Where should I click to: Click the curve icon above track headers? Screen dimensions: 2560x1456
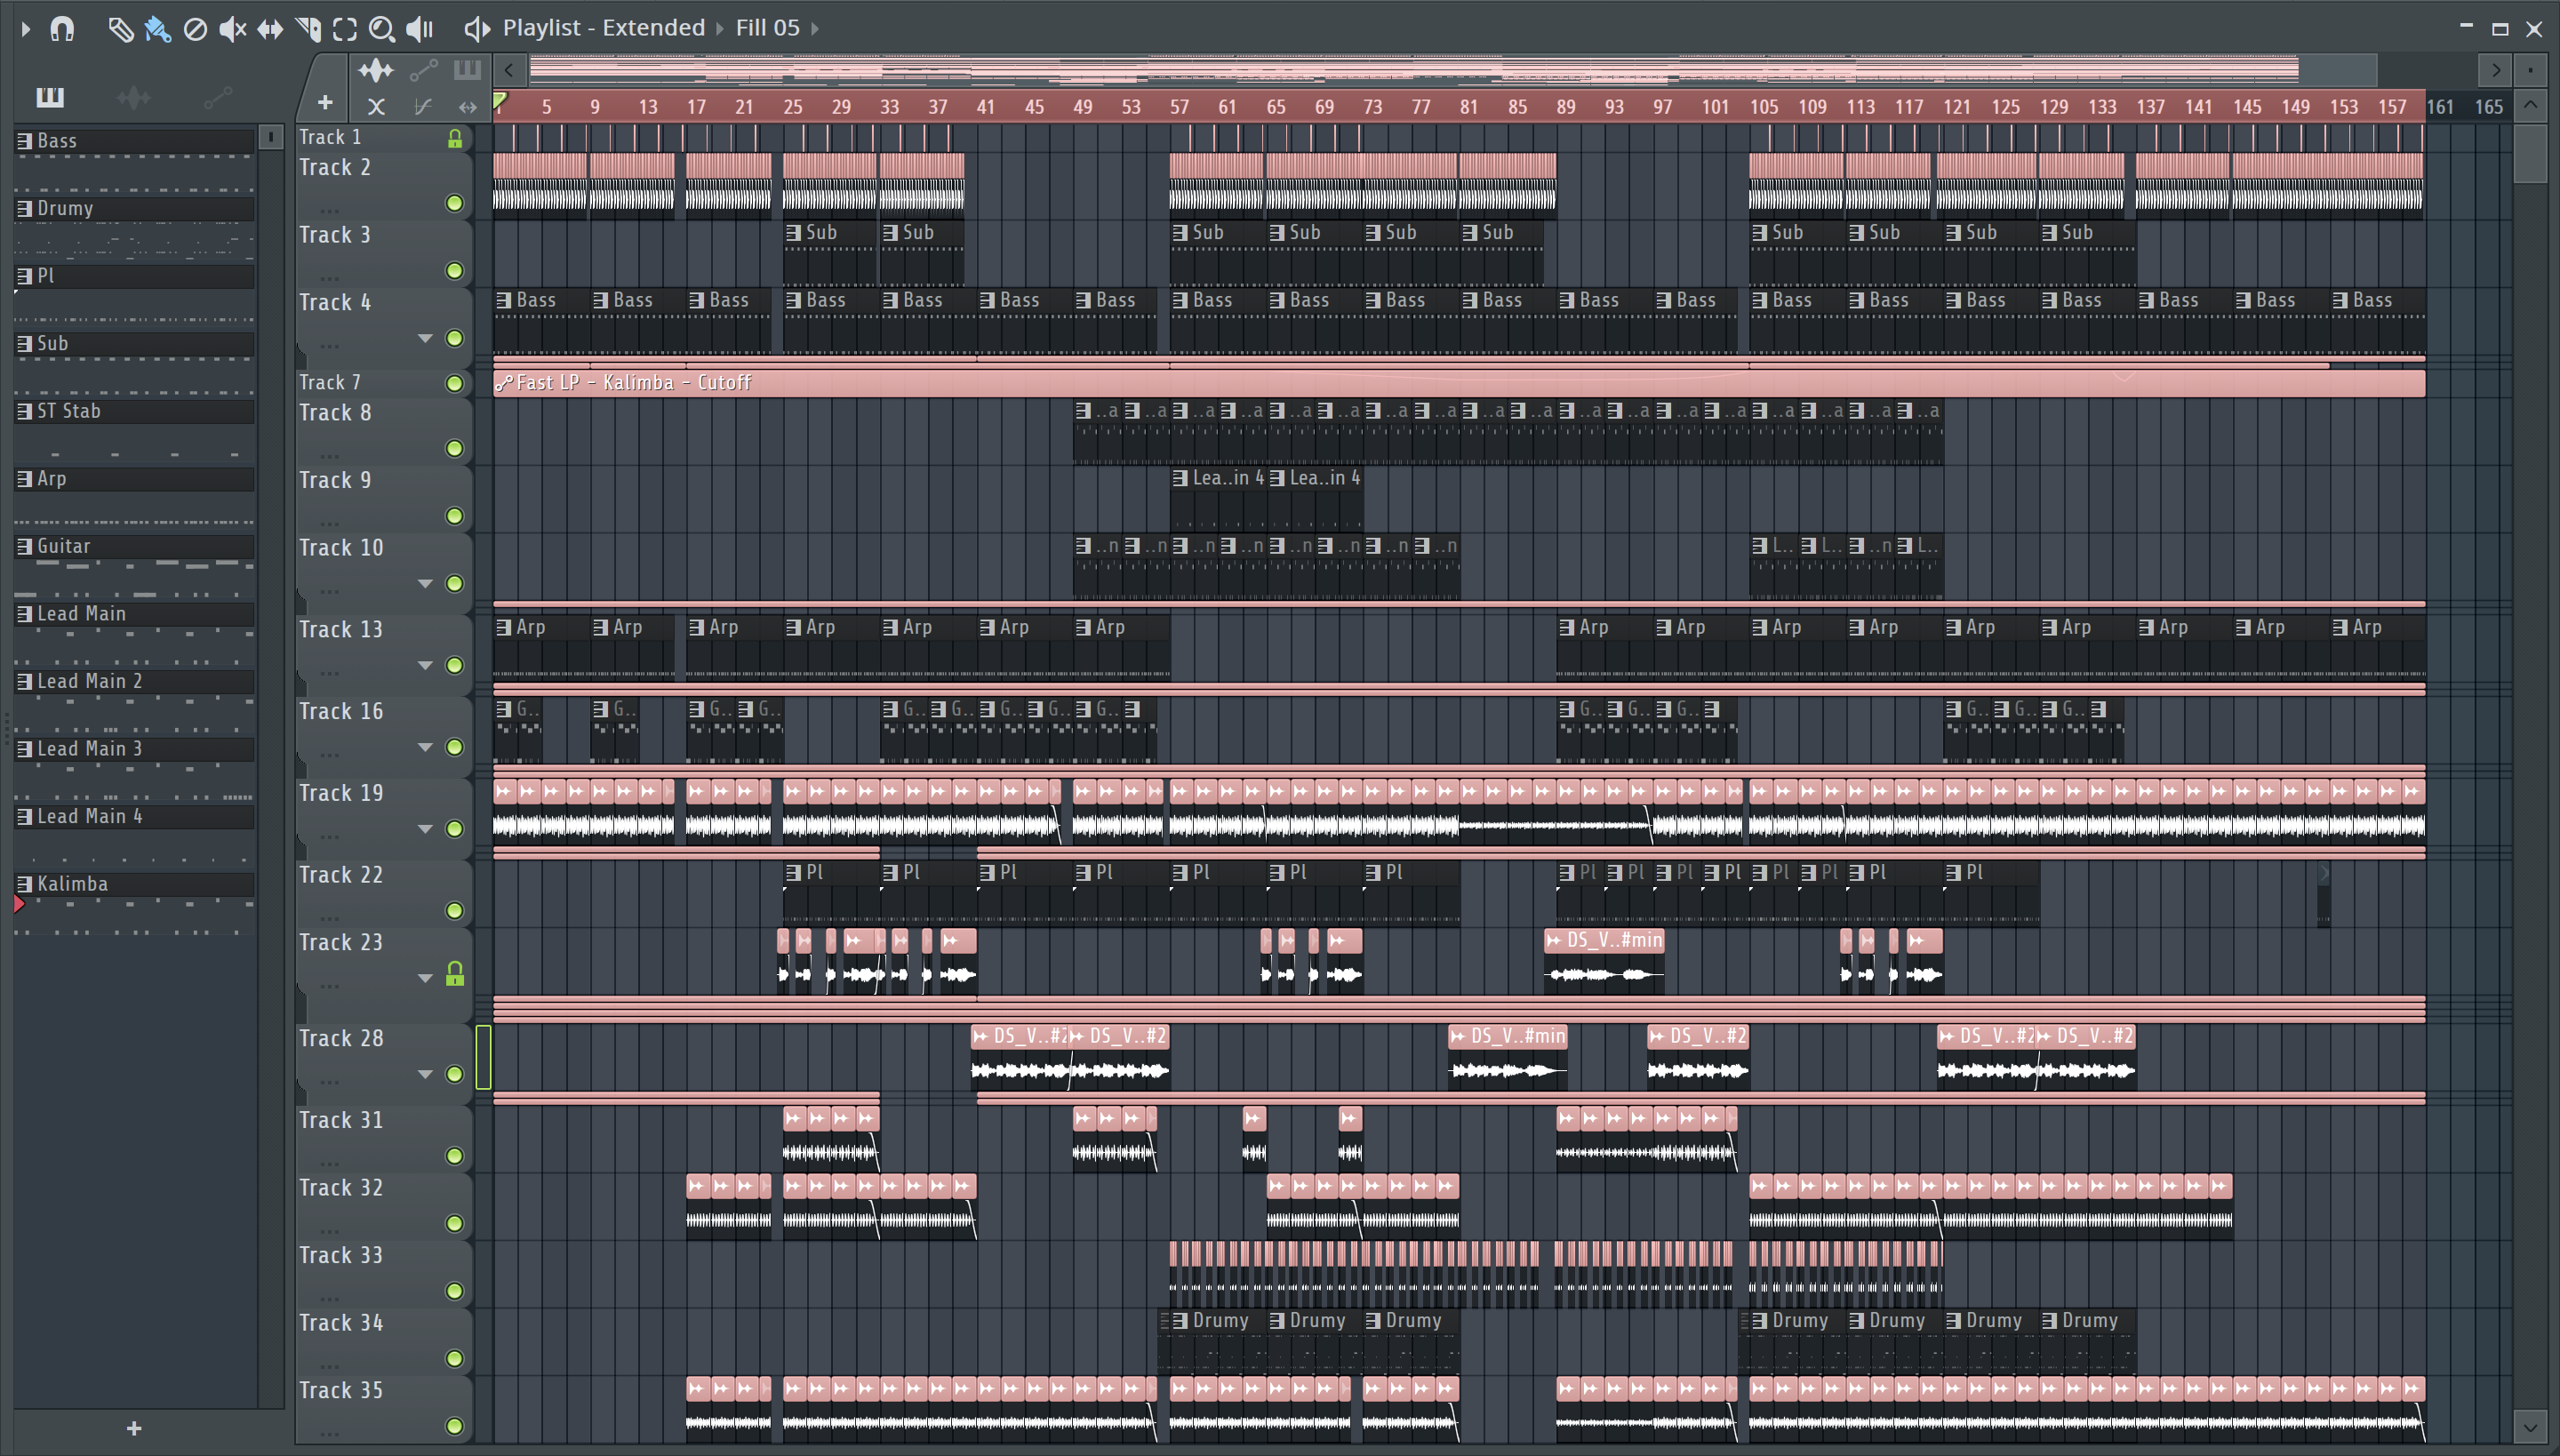pos(422,106)
